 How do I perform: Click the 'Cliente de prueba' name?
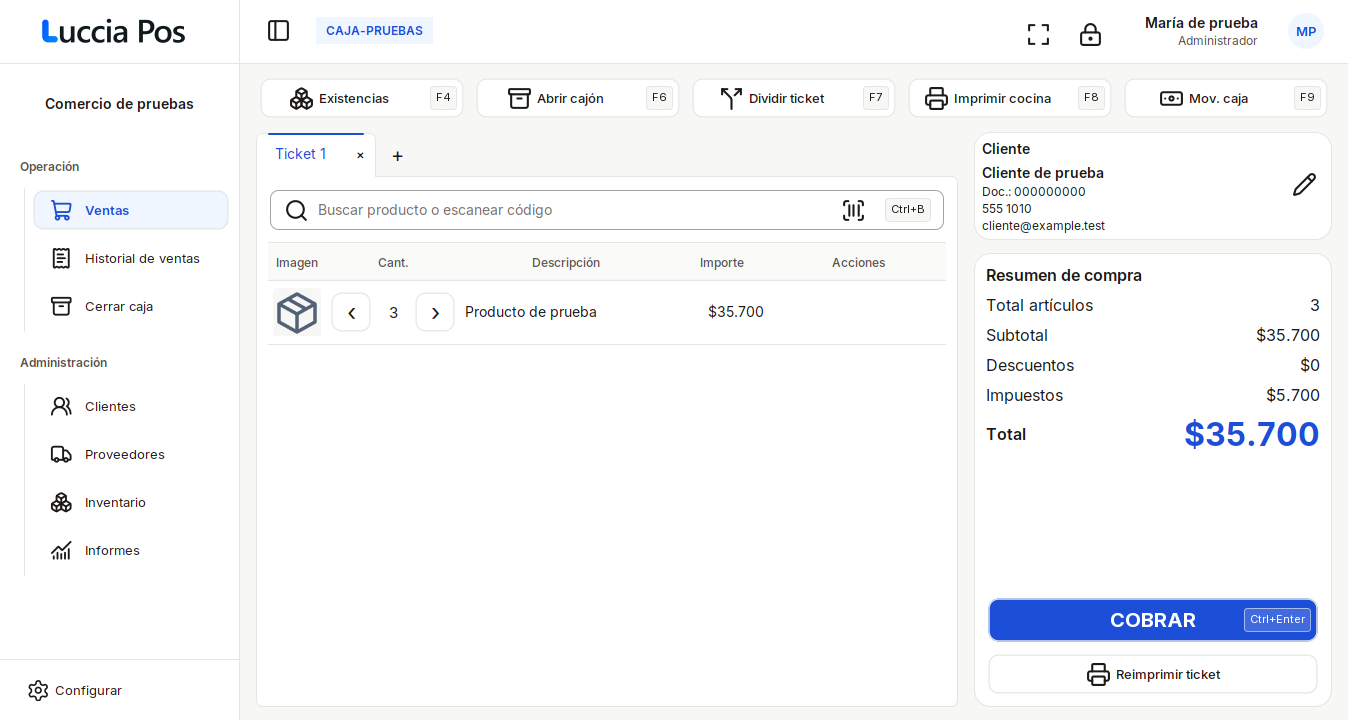(1043, 173)
